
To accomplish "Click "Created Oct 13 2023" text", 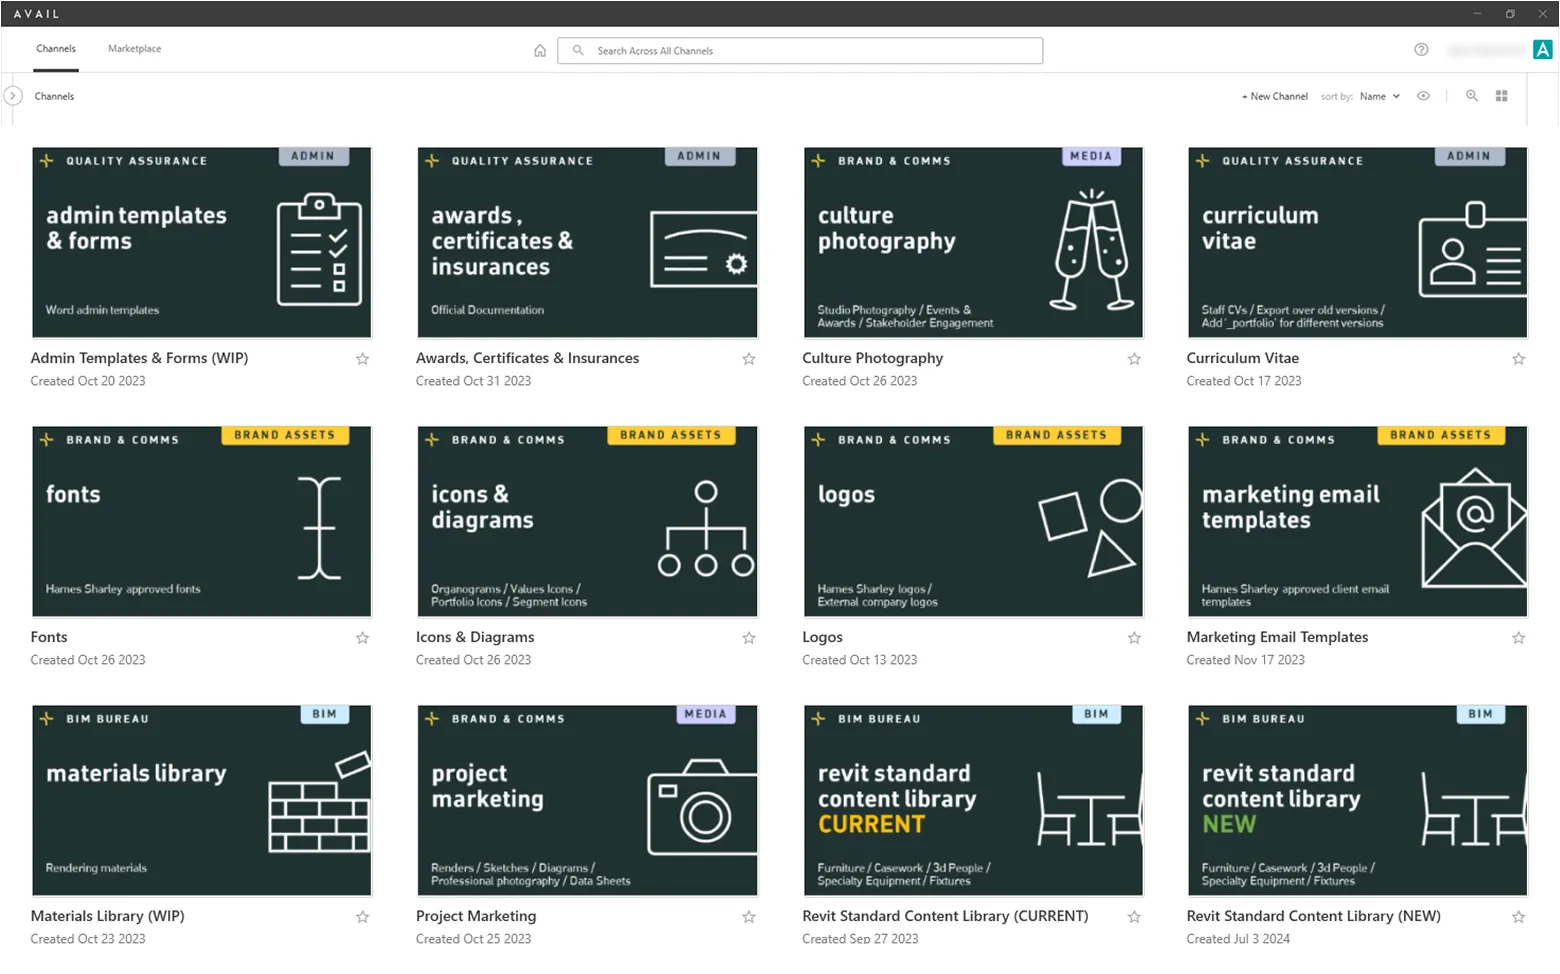I will (x=859, y=660).
